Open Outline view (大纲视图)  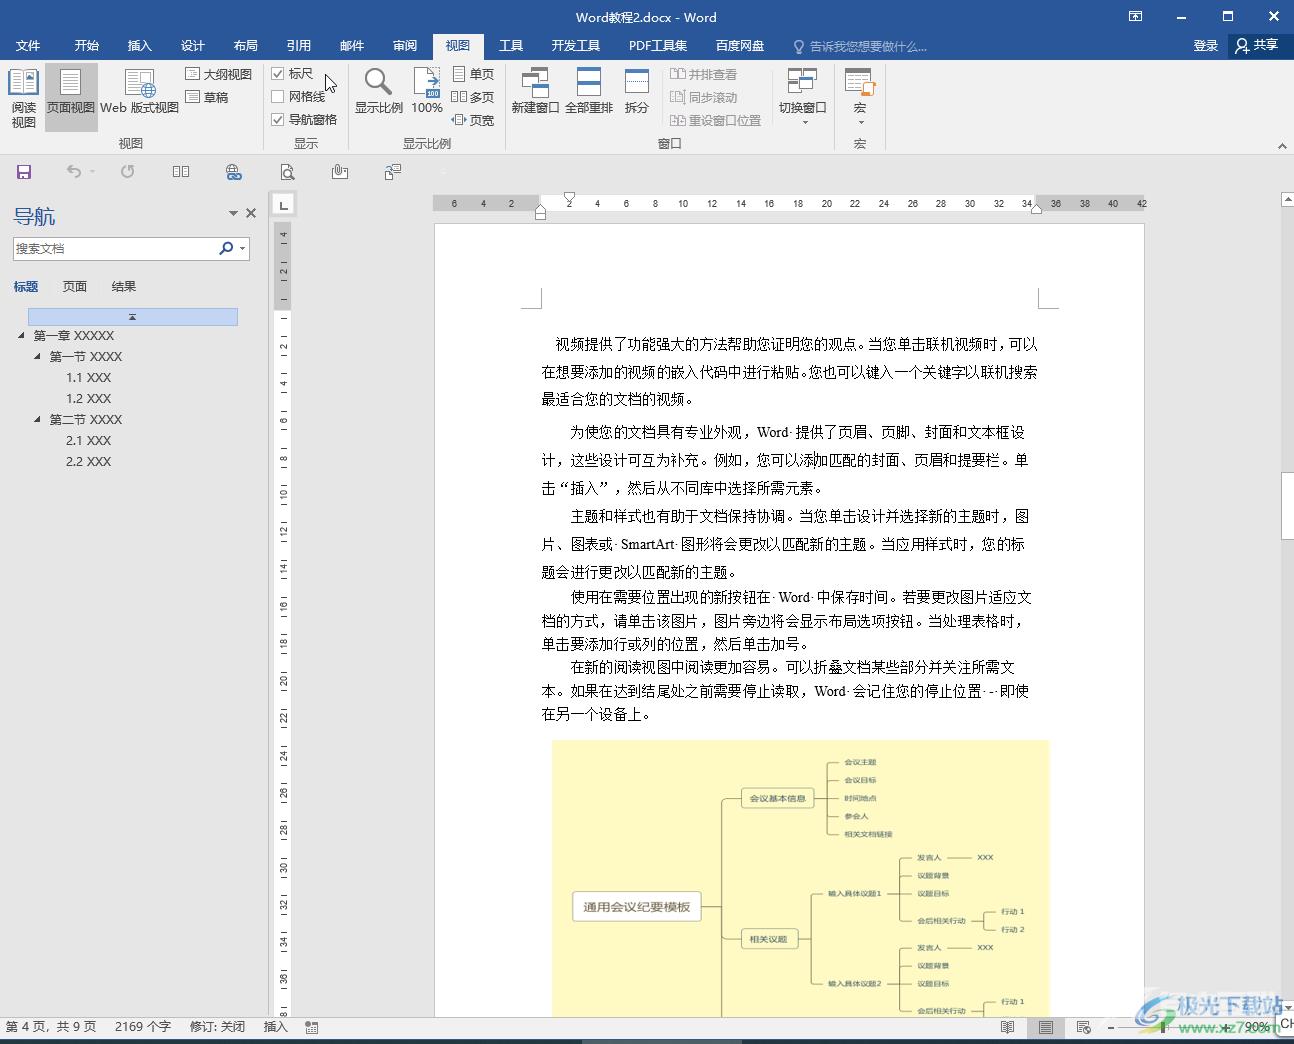tap(219, 74)
